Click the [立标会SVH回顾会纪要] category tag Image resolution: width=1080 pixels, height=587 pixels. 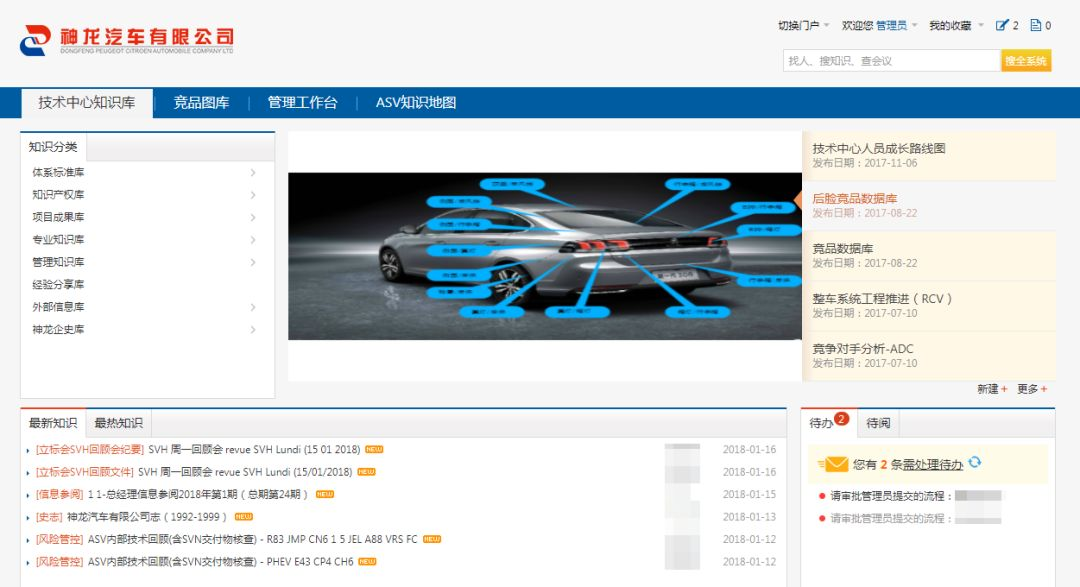[90, 449]
